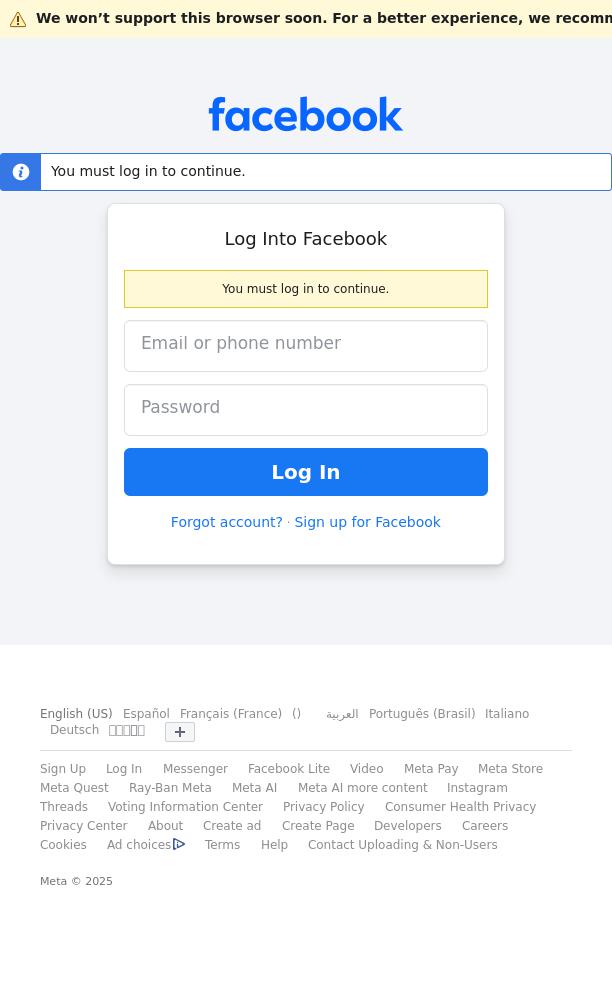Open the Messenger footer link
This screenshot has width=612, height=1001.
click(195, 769)
